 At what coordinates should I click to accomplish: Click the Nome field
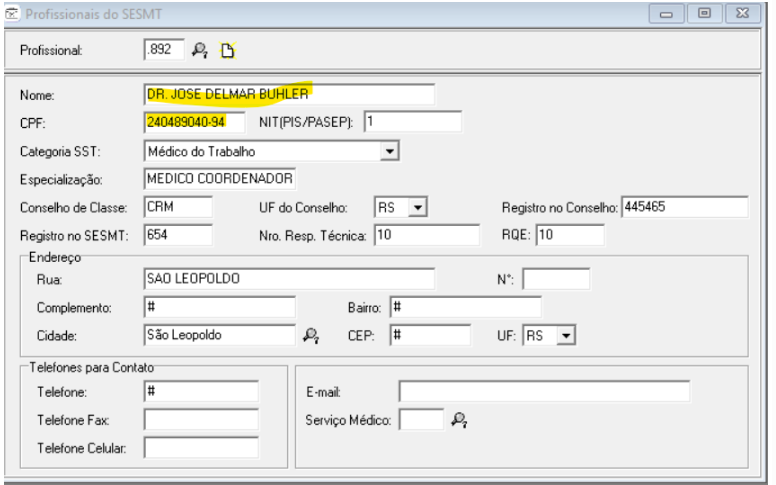[290, 94]
